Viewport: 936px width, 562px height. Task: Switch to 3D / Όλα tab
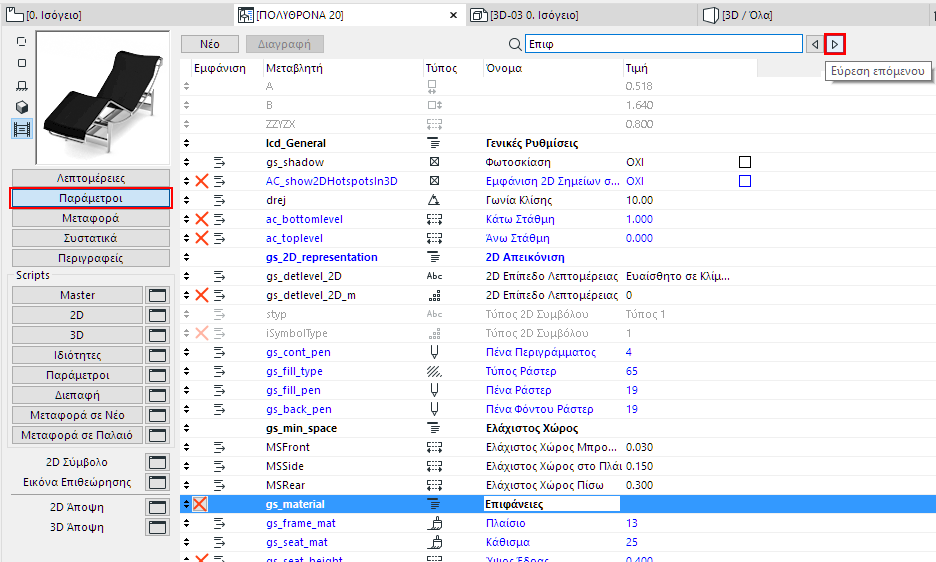tap(812, 15)
